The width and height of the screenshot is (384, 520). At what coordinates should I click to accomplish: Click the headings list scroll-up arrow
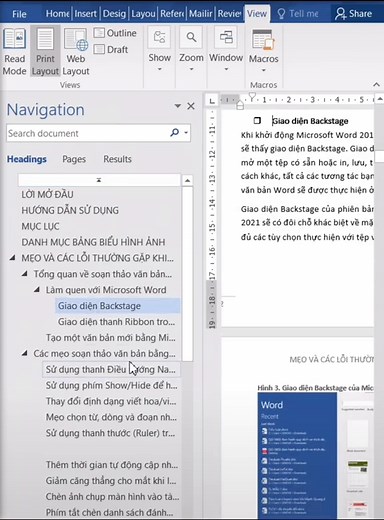187,181
